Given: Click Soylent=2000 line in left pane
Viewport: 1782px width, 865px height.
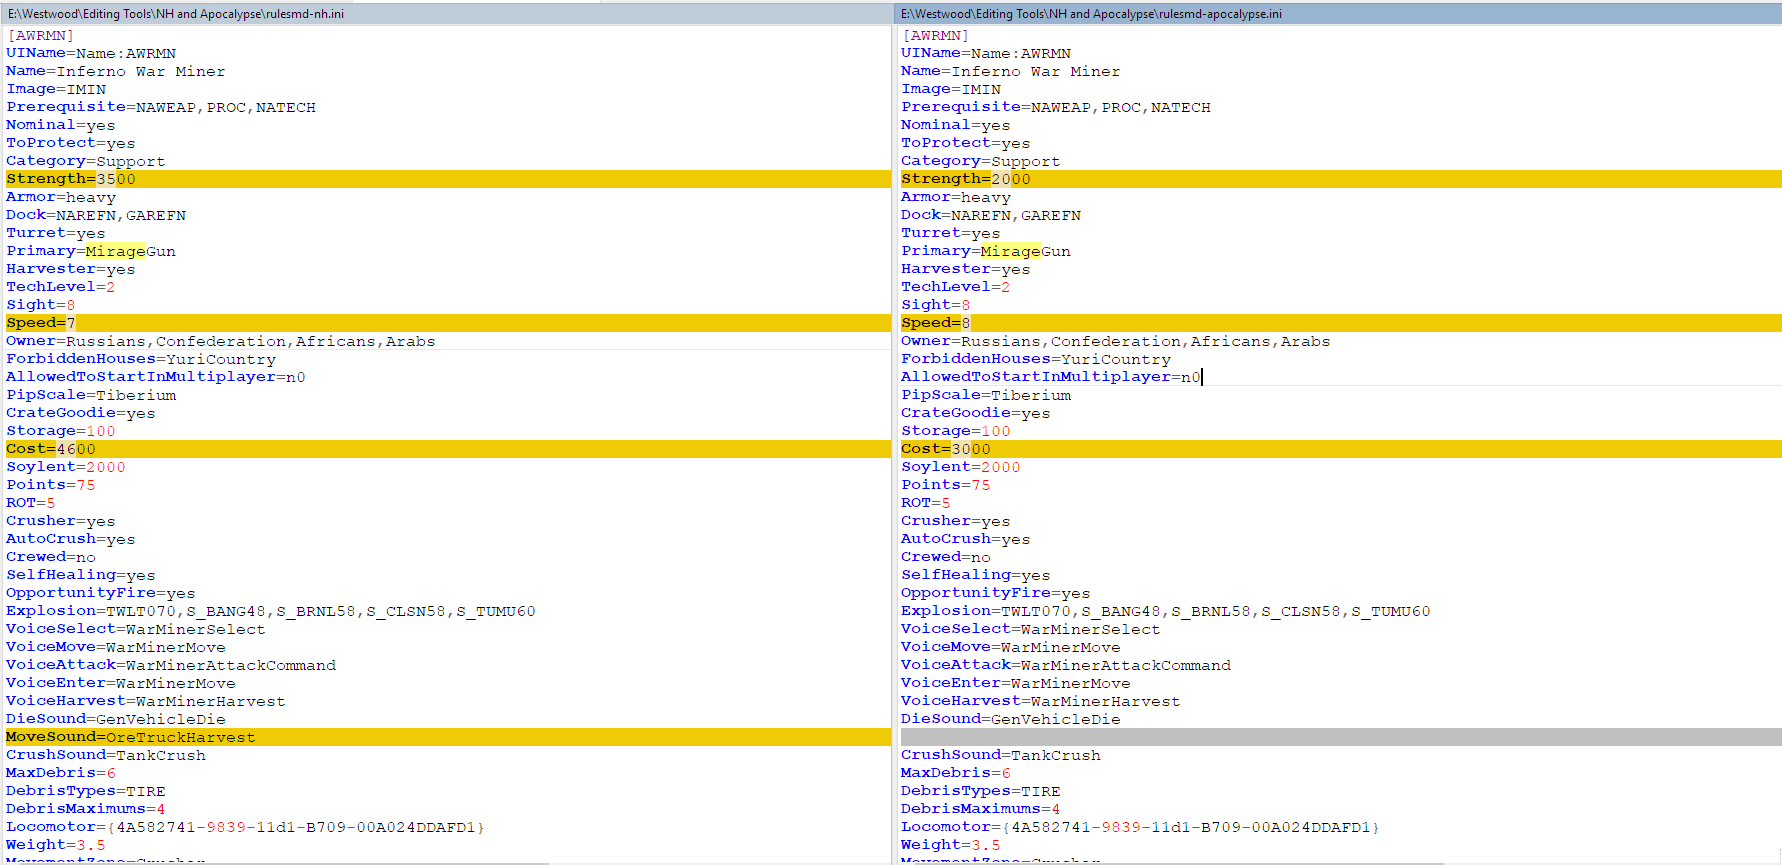Looking at the screenshot, I should (x=66, y=467).
